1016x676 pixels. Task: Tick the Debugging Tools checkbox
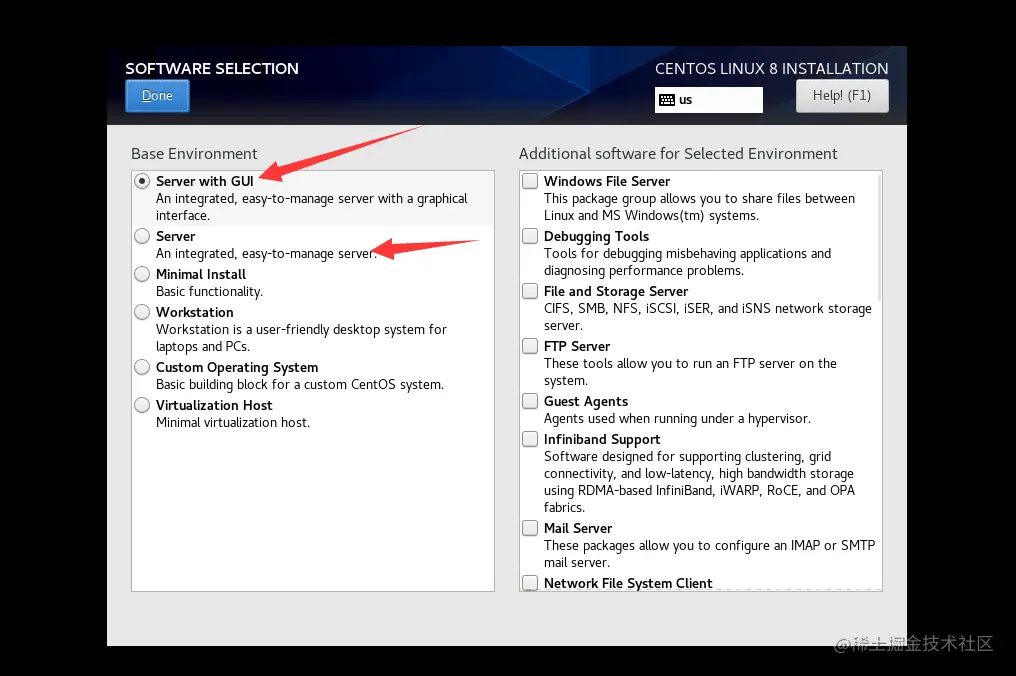[530, 236]
